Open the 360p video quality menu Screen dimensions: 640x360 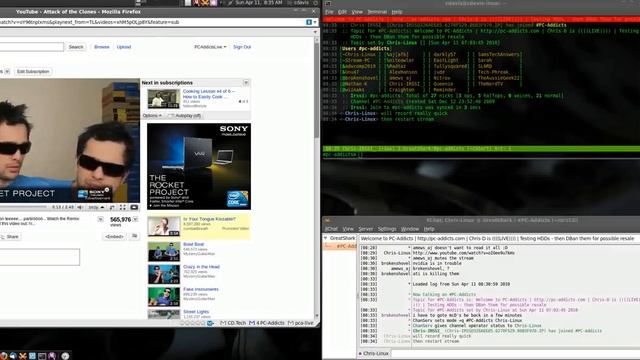[x=96, y=207]
